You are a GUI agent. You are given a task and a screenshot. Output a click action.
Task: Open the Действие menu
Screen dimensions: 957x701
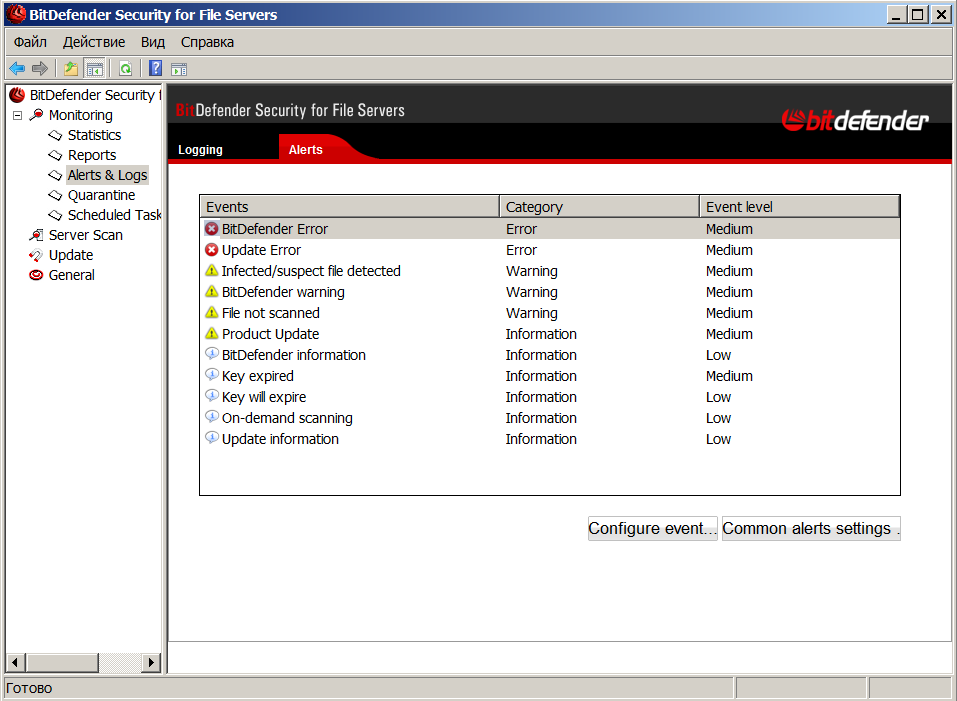[x=94, y=42]
